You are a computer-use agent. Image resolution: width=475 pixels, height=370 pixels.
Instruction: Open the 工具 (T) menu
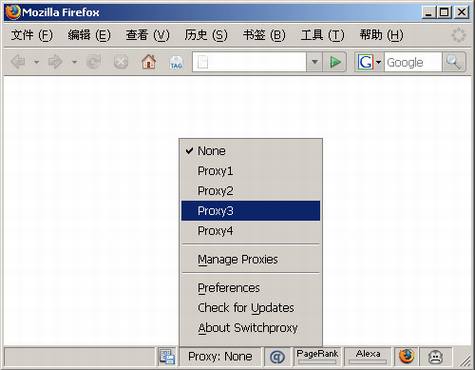click(x=322, y=35)
